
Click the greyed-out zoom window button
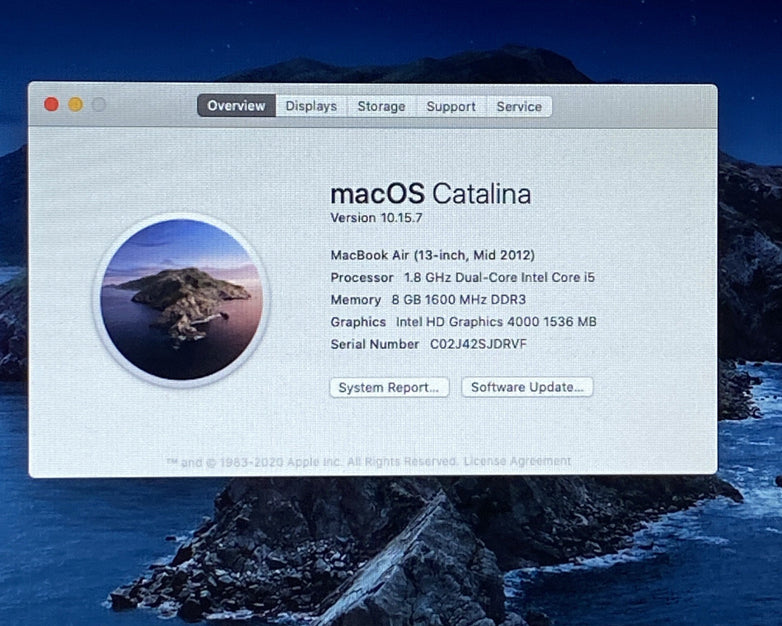99,104
